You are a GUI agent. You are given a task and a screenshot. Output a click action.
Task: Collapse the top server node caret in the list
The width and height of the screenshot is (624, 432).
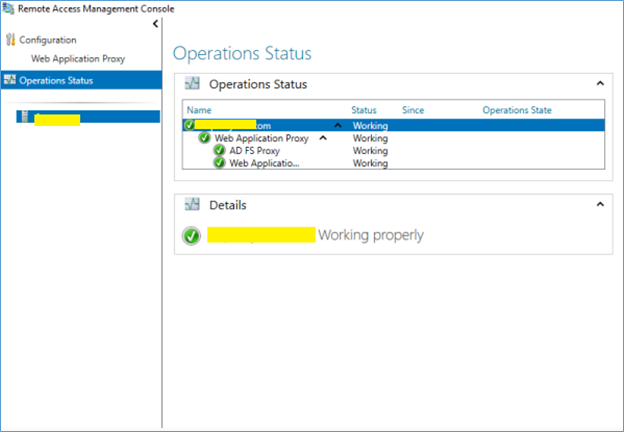337,126
